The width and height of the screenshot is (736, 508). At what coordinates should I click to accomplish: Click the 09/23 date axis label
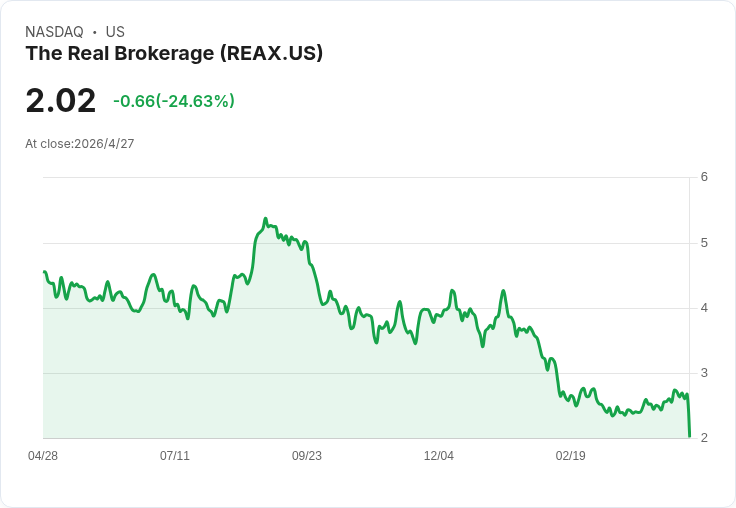click(x=307, y=456)
